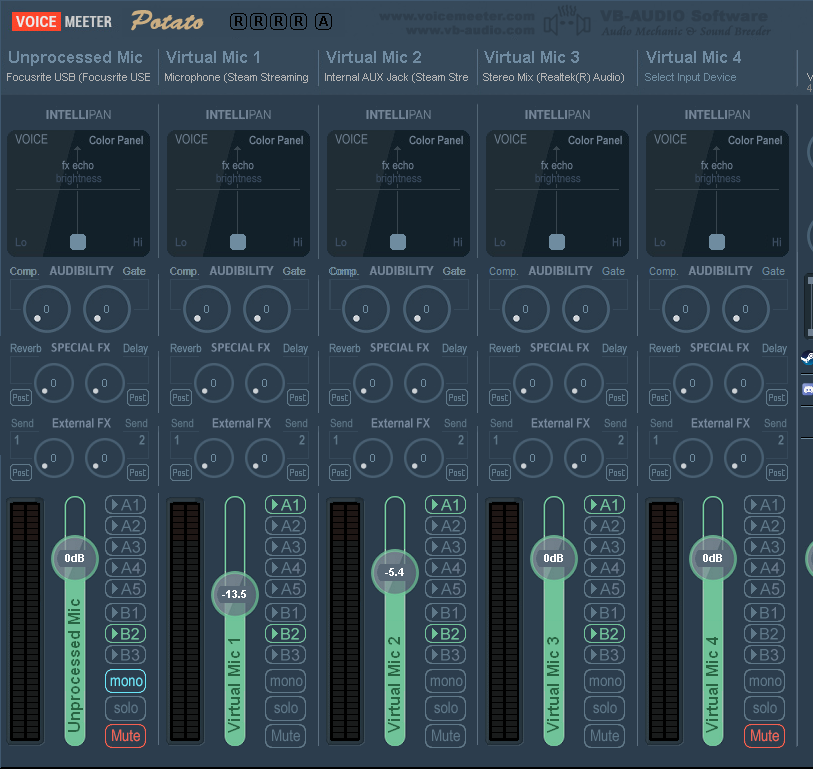Click the fourth R recorder indicator in header
Viewport: 813px width, 769px height.
tap(299, 21)
